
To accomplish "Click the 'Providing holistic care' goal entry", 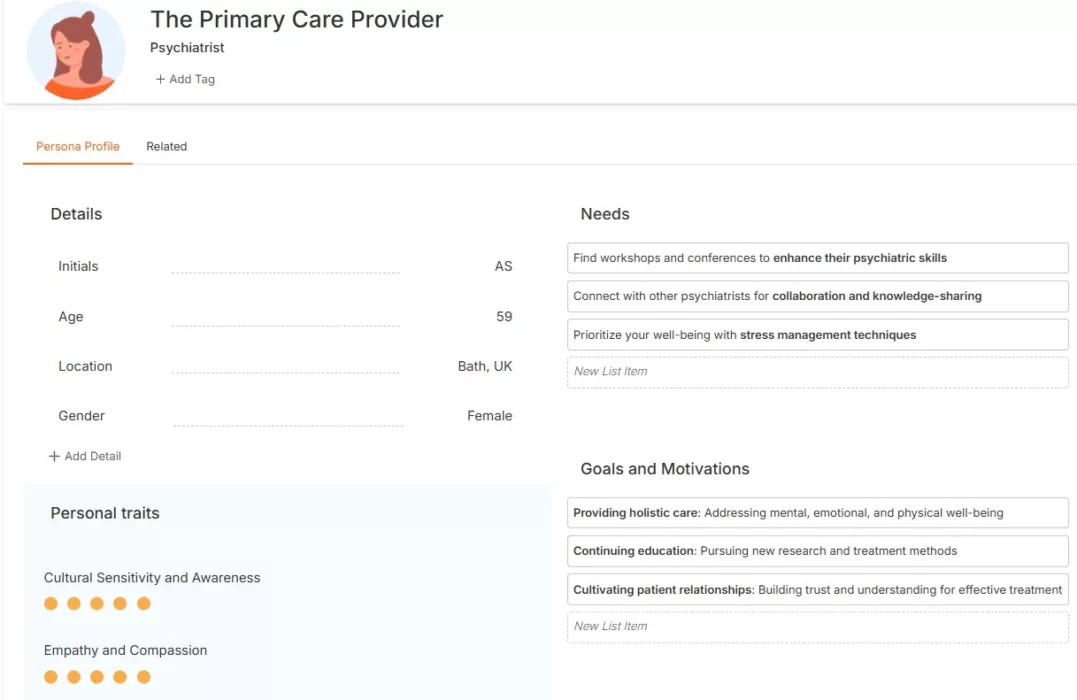I will coord(817,512).
